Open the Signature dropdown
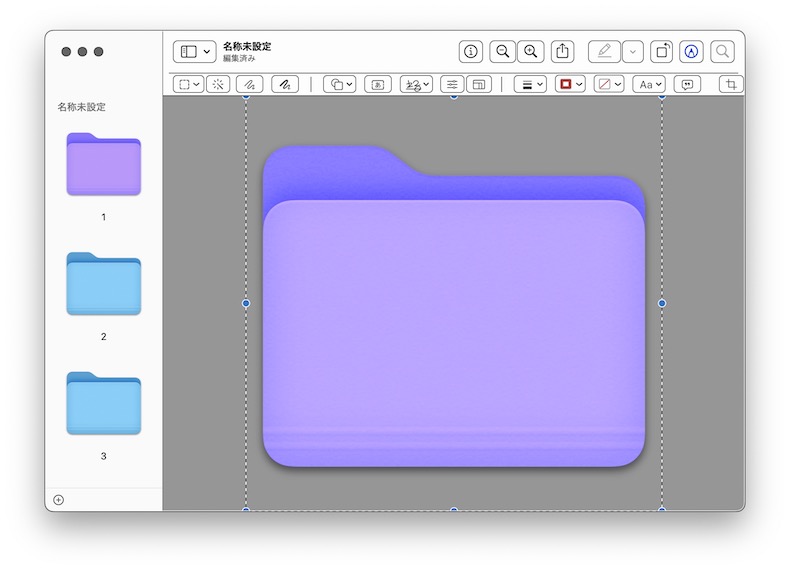The image size is (790, 571). (x=416, y=85)
